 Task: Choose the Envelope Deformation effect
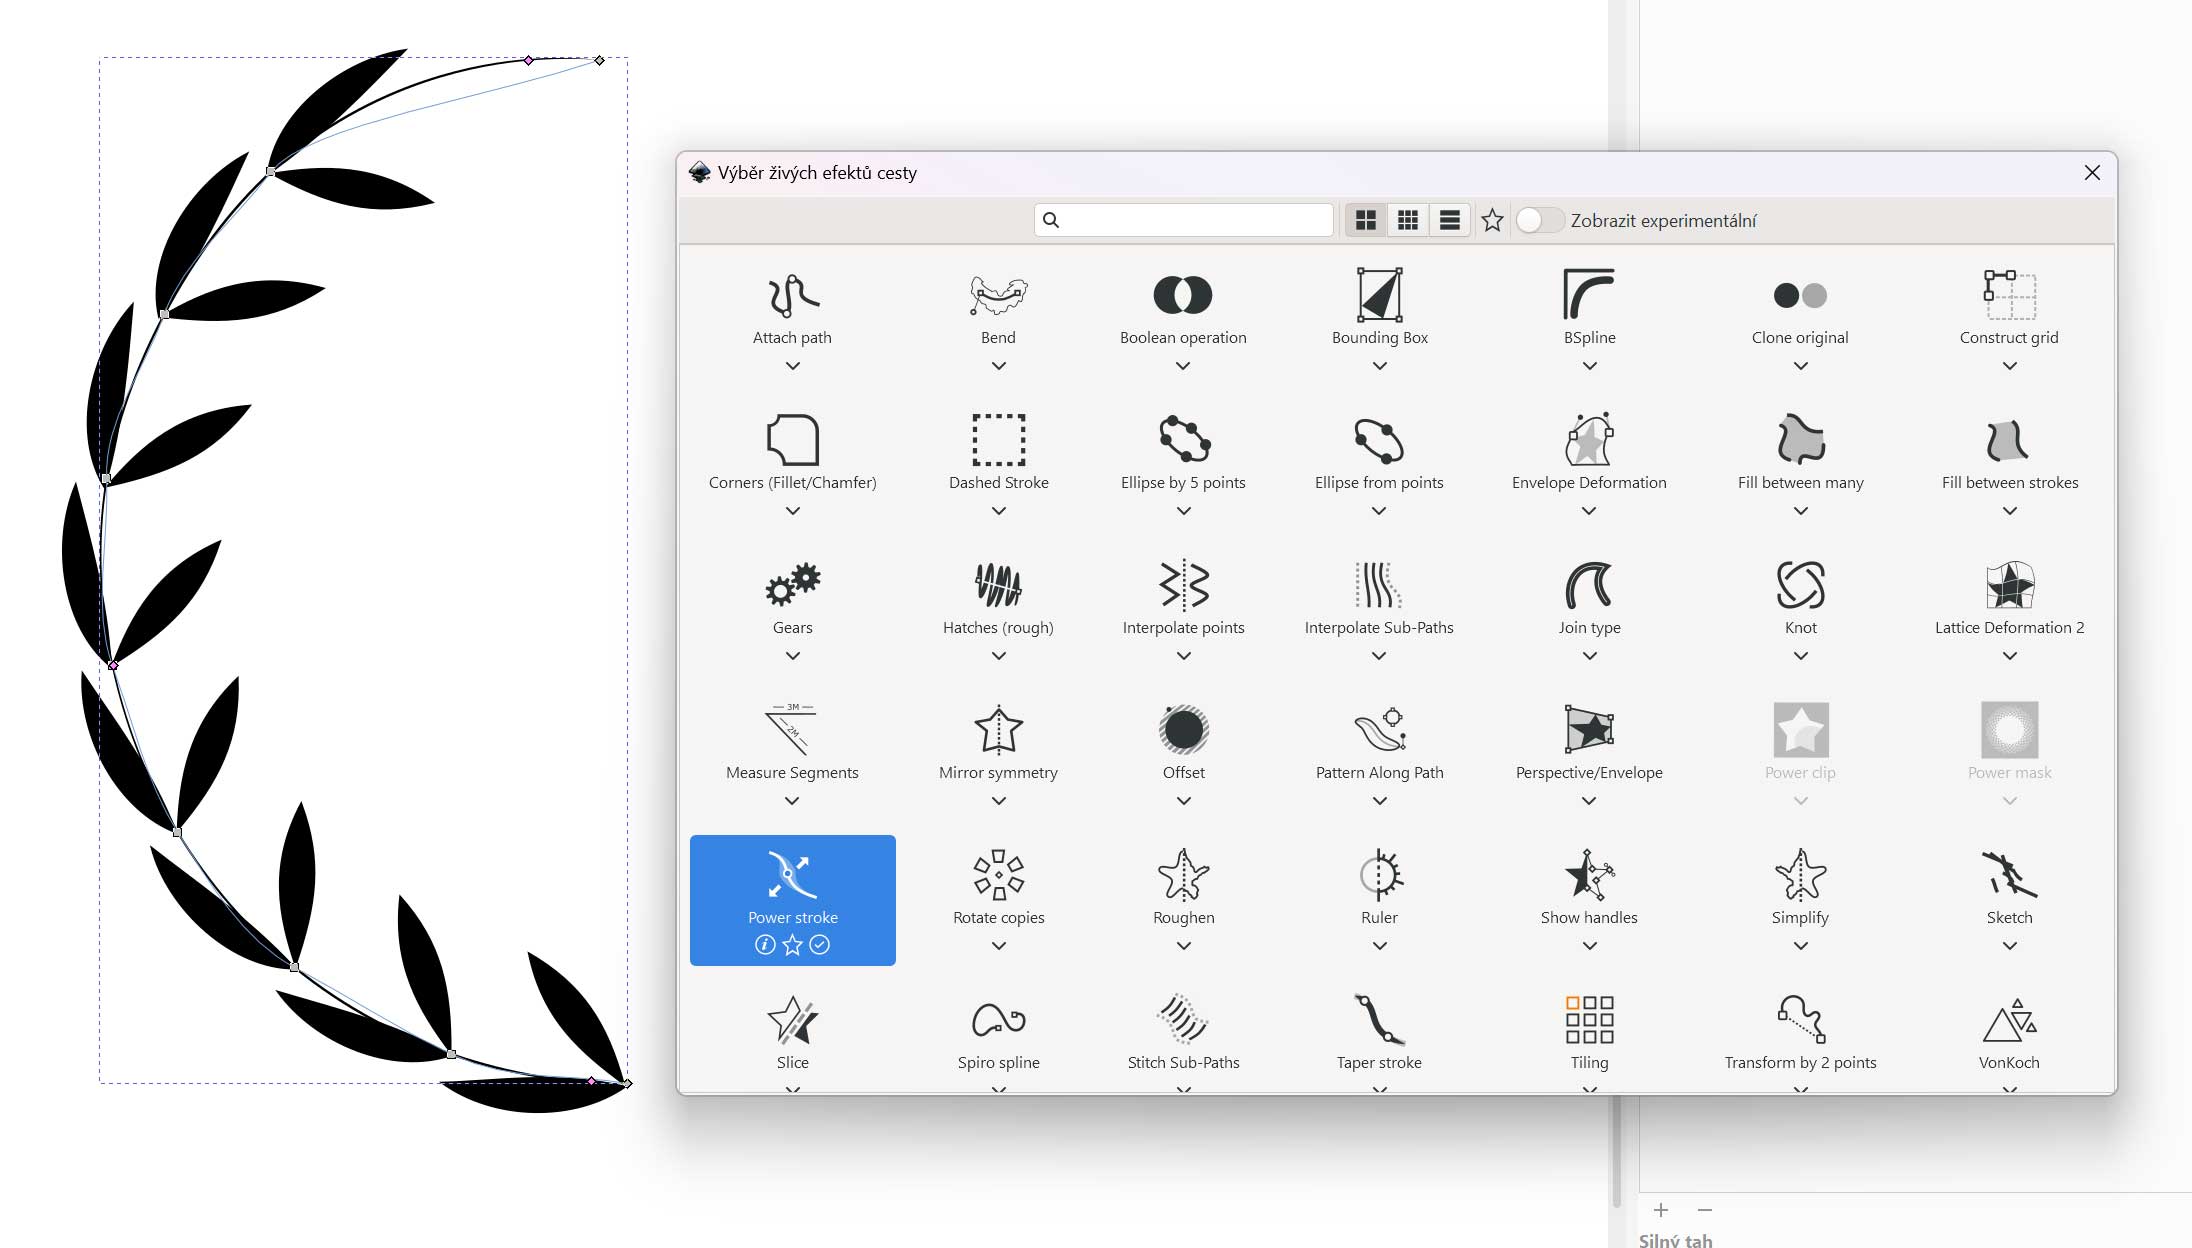(x=1589, y=441)
